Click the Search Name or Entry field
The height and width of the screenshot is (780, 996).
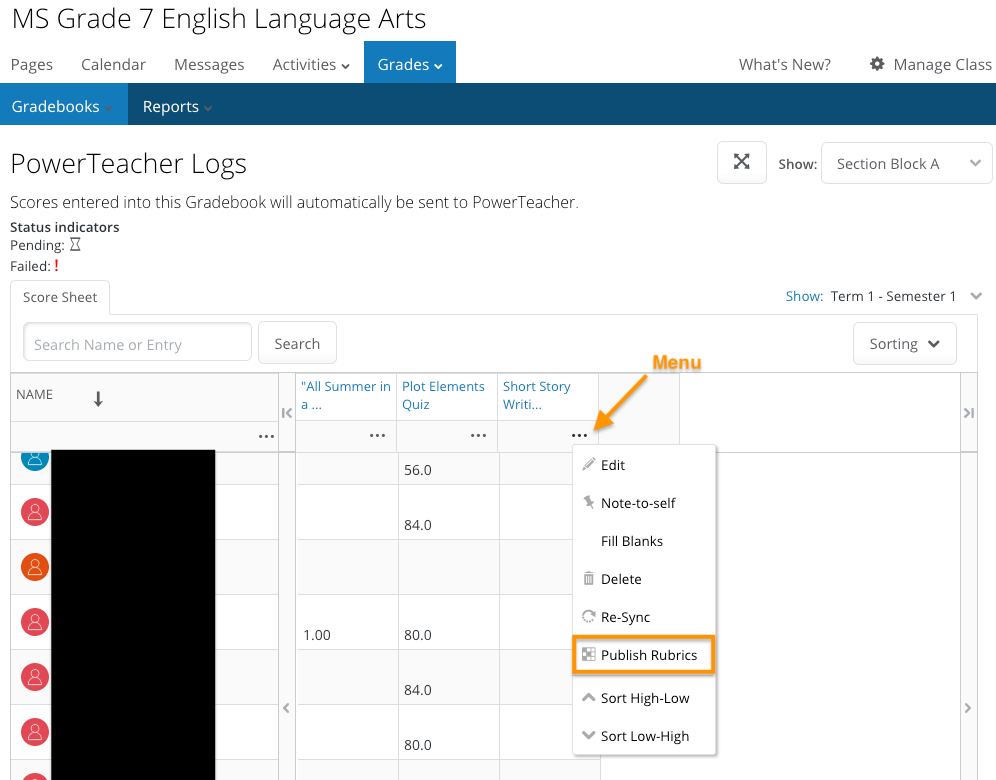point(138,344)
